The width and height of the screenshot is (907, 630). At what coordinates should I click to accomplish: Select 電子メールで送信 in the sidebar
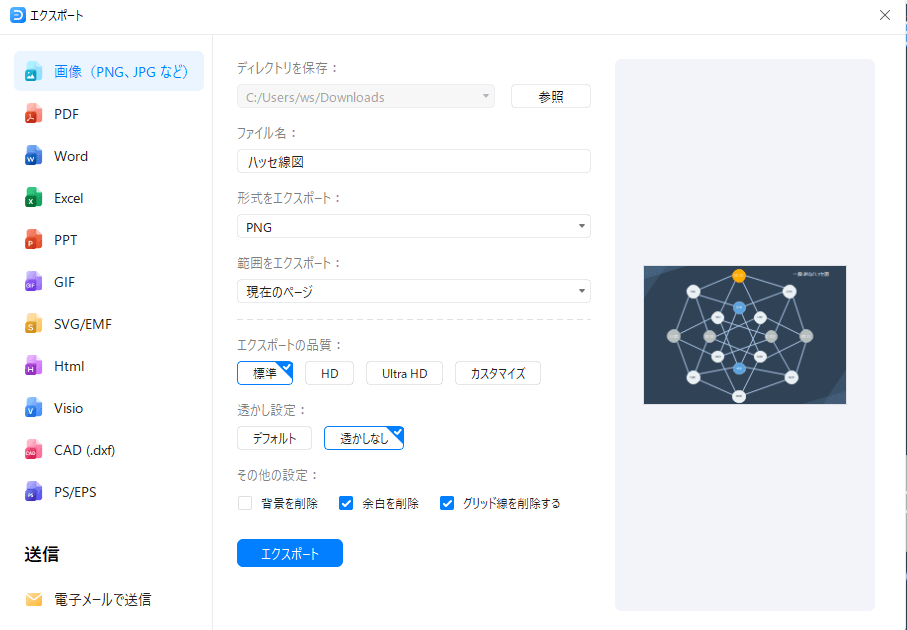102,599
